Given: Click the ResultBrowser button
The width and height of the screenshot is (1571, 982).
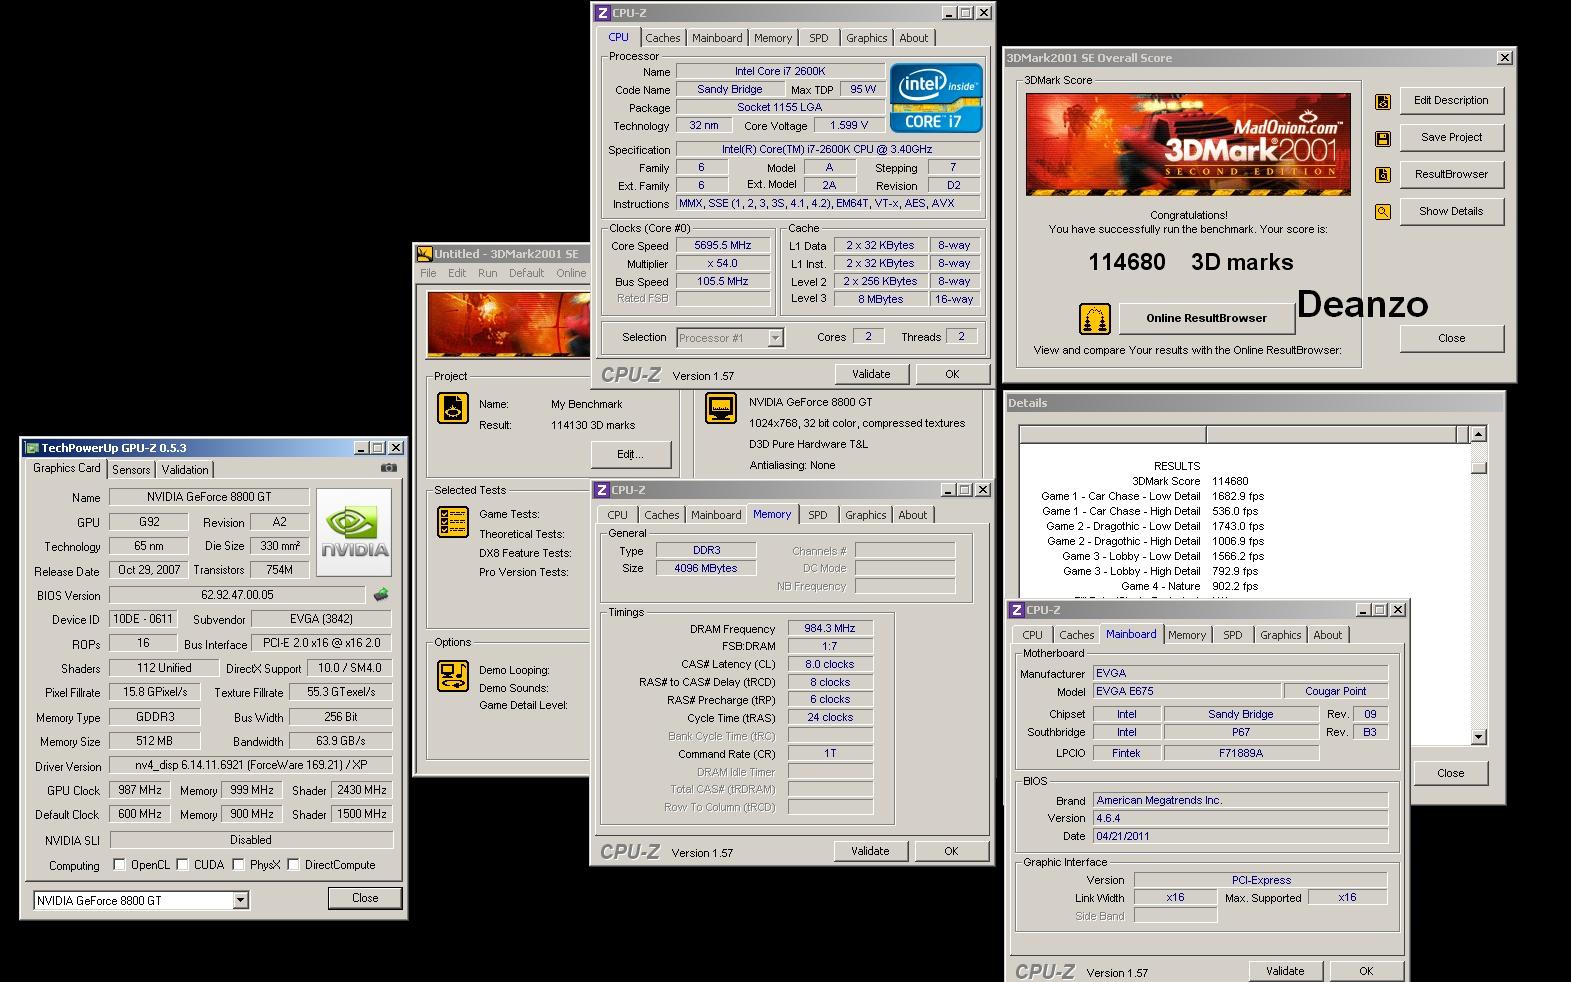Looking at the screenshot, I should click(1451, 174).
